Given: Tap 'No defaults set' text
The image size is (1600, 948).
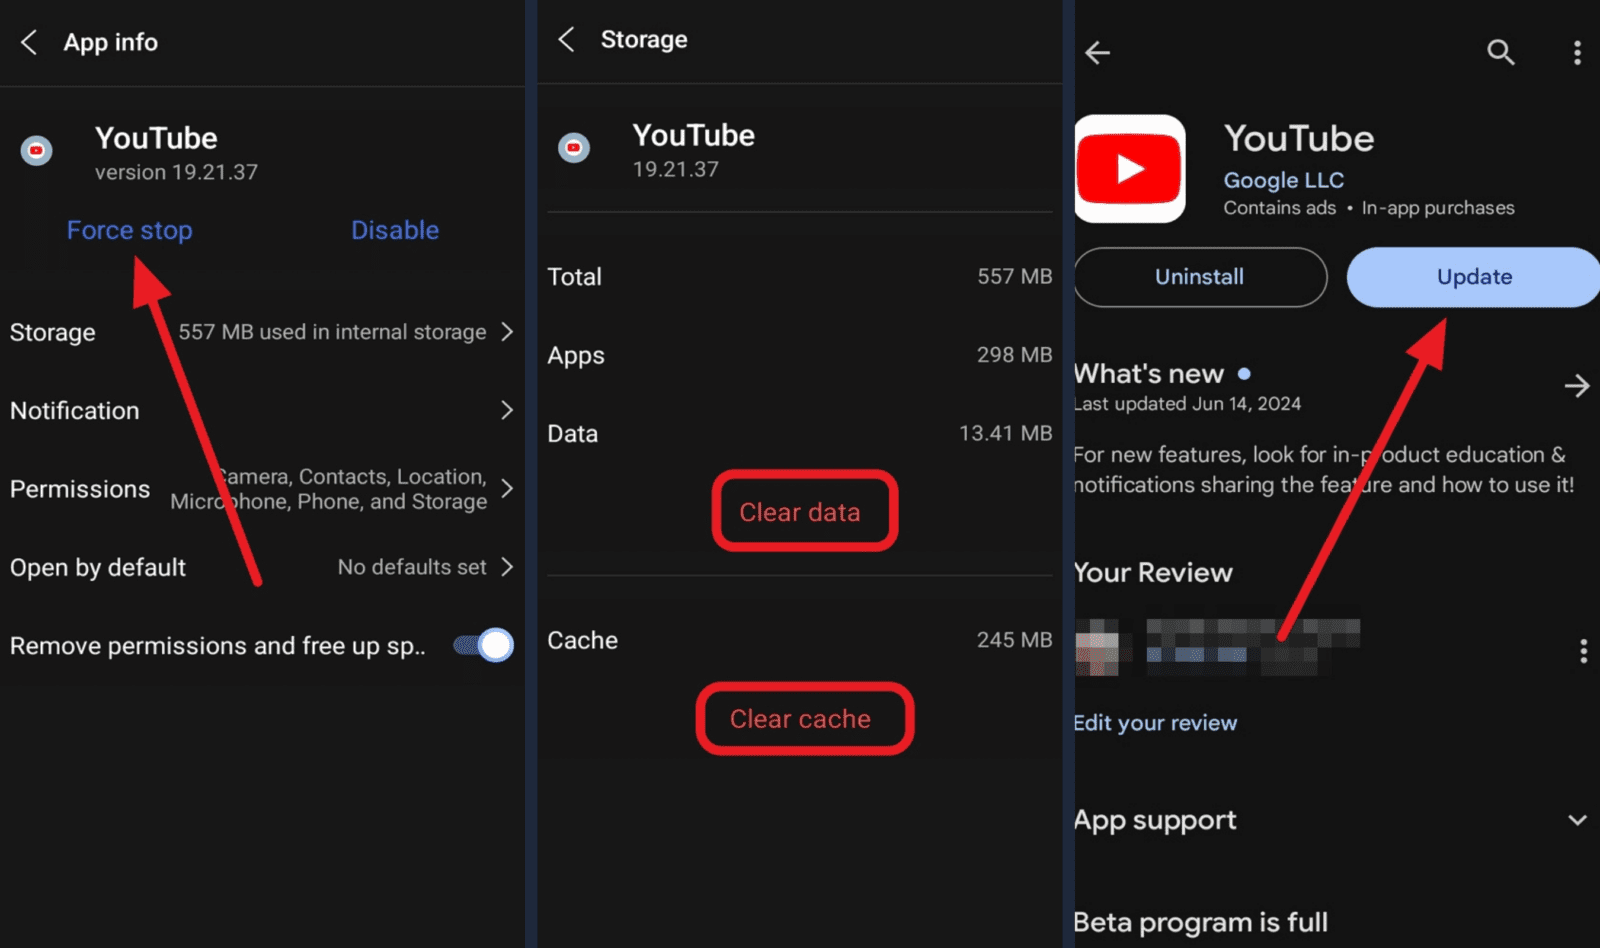Looking at the screenshot, I should [x=412, y=567].
